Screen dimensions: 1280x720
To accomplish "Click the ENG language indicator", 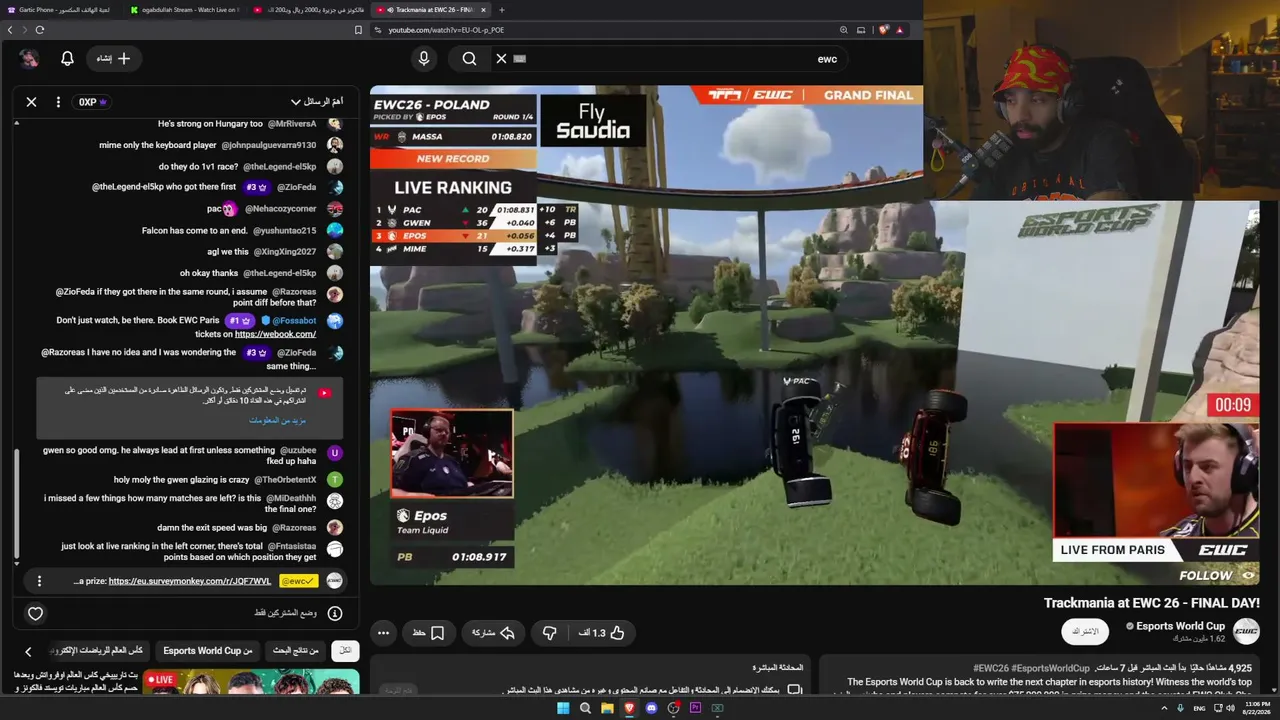I will point(1199,708).
